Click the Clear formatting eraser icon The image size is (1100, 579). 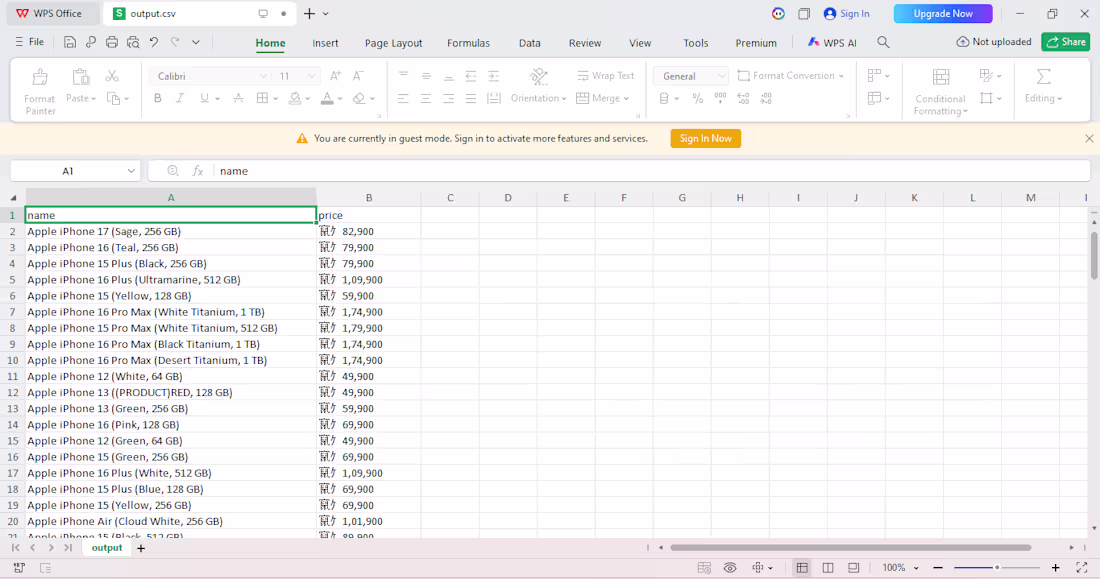pos(359,98)
